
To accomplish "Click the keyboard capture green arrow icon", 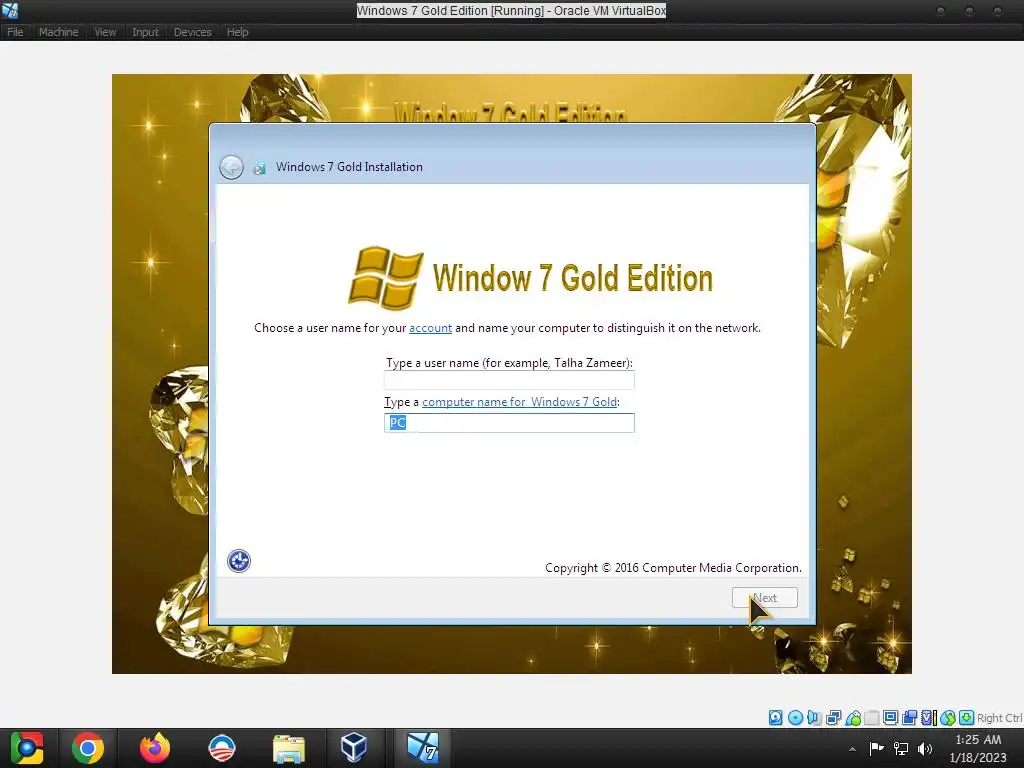I will [x=967, y=718].
